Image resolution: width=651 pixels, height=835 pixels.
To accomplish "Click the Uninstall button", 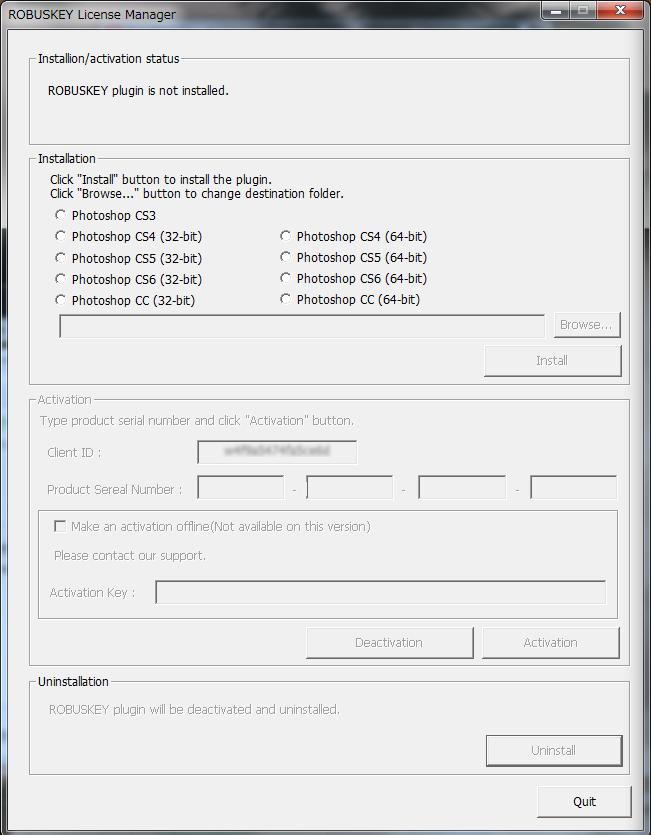I will (554, 751).
